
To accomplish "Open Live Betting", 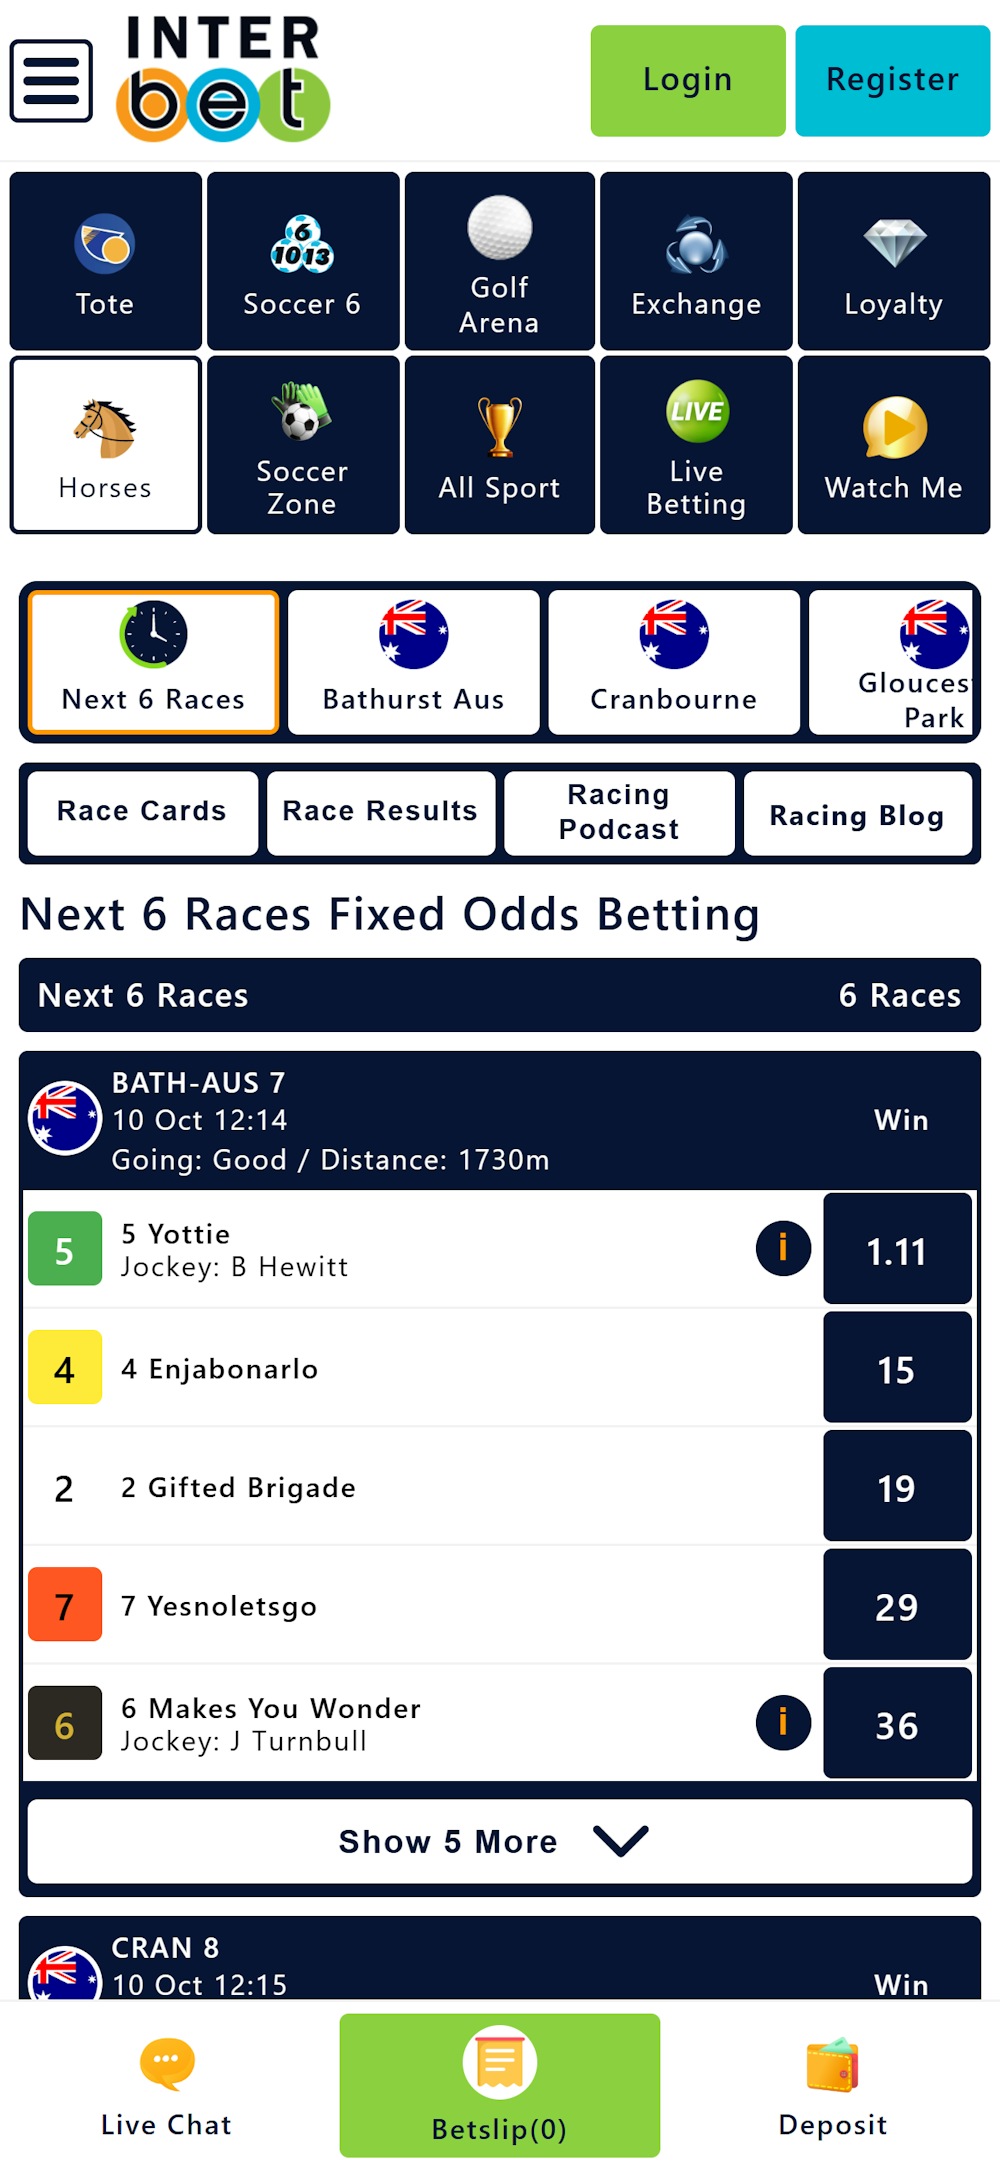I will 696,443.
